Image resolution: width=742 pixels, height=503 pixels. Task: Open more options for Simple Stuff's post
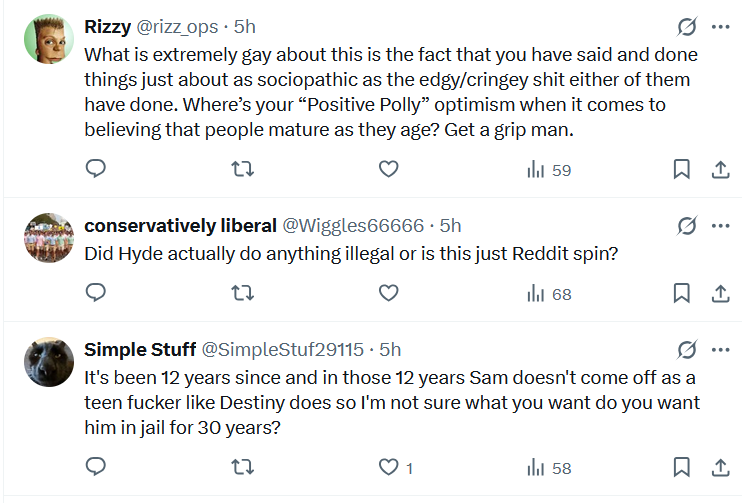(720, 350)
